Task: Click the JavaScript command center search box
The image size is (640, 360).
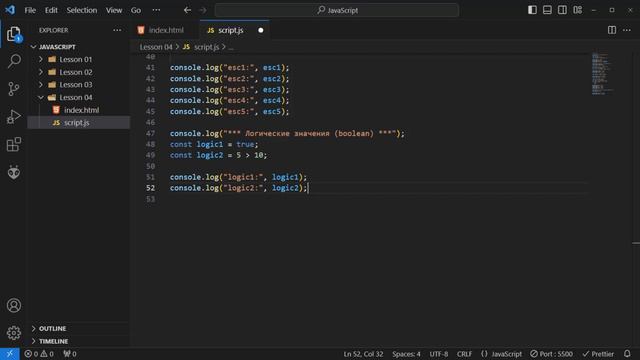Action: click(x=337, y=10)
